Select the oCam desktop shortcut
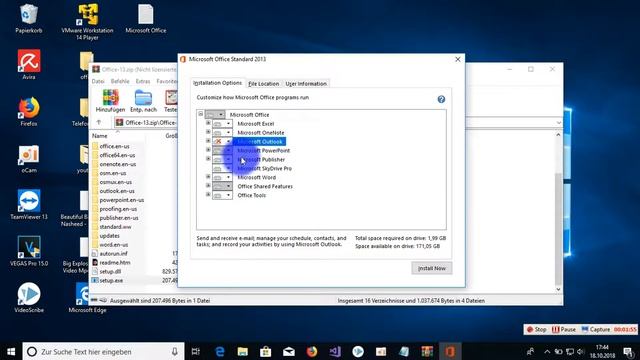 click(x=29, y=158)
